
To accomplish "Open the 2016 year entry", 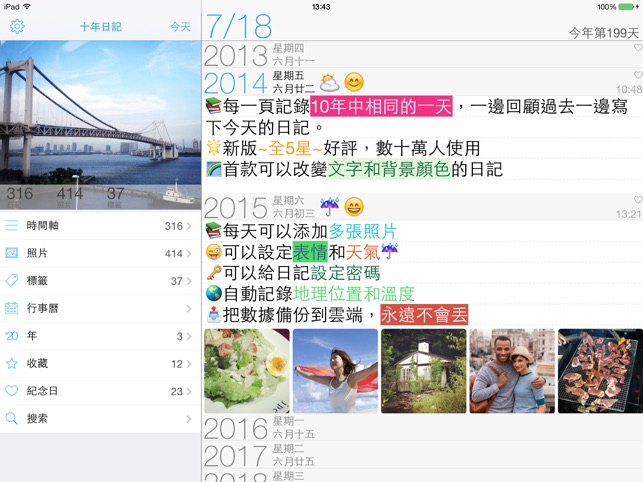I will click(x=422, y=427).
